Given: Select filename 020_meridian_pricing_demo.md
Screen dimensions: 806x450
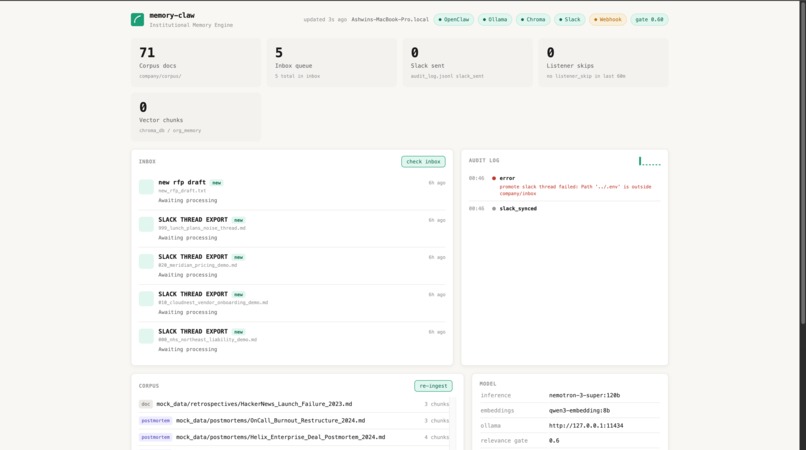Looking at the screenshot, I should [x=198, y=265].
